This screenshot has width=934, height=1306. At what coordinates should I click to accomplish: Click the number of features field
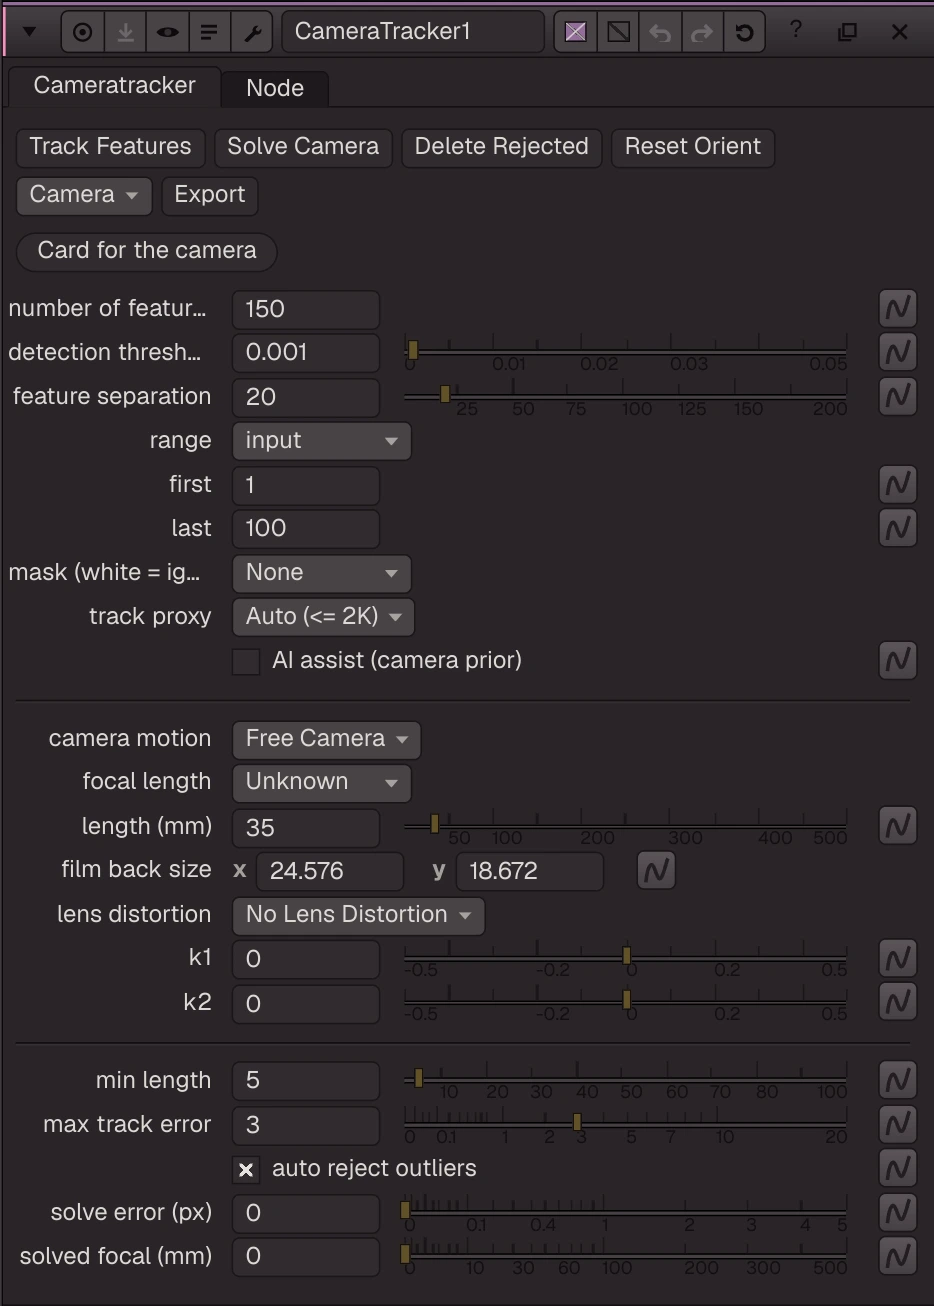click(x=306, y=309)
